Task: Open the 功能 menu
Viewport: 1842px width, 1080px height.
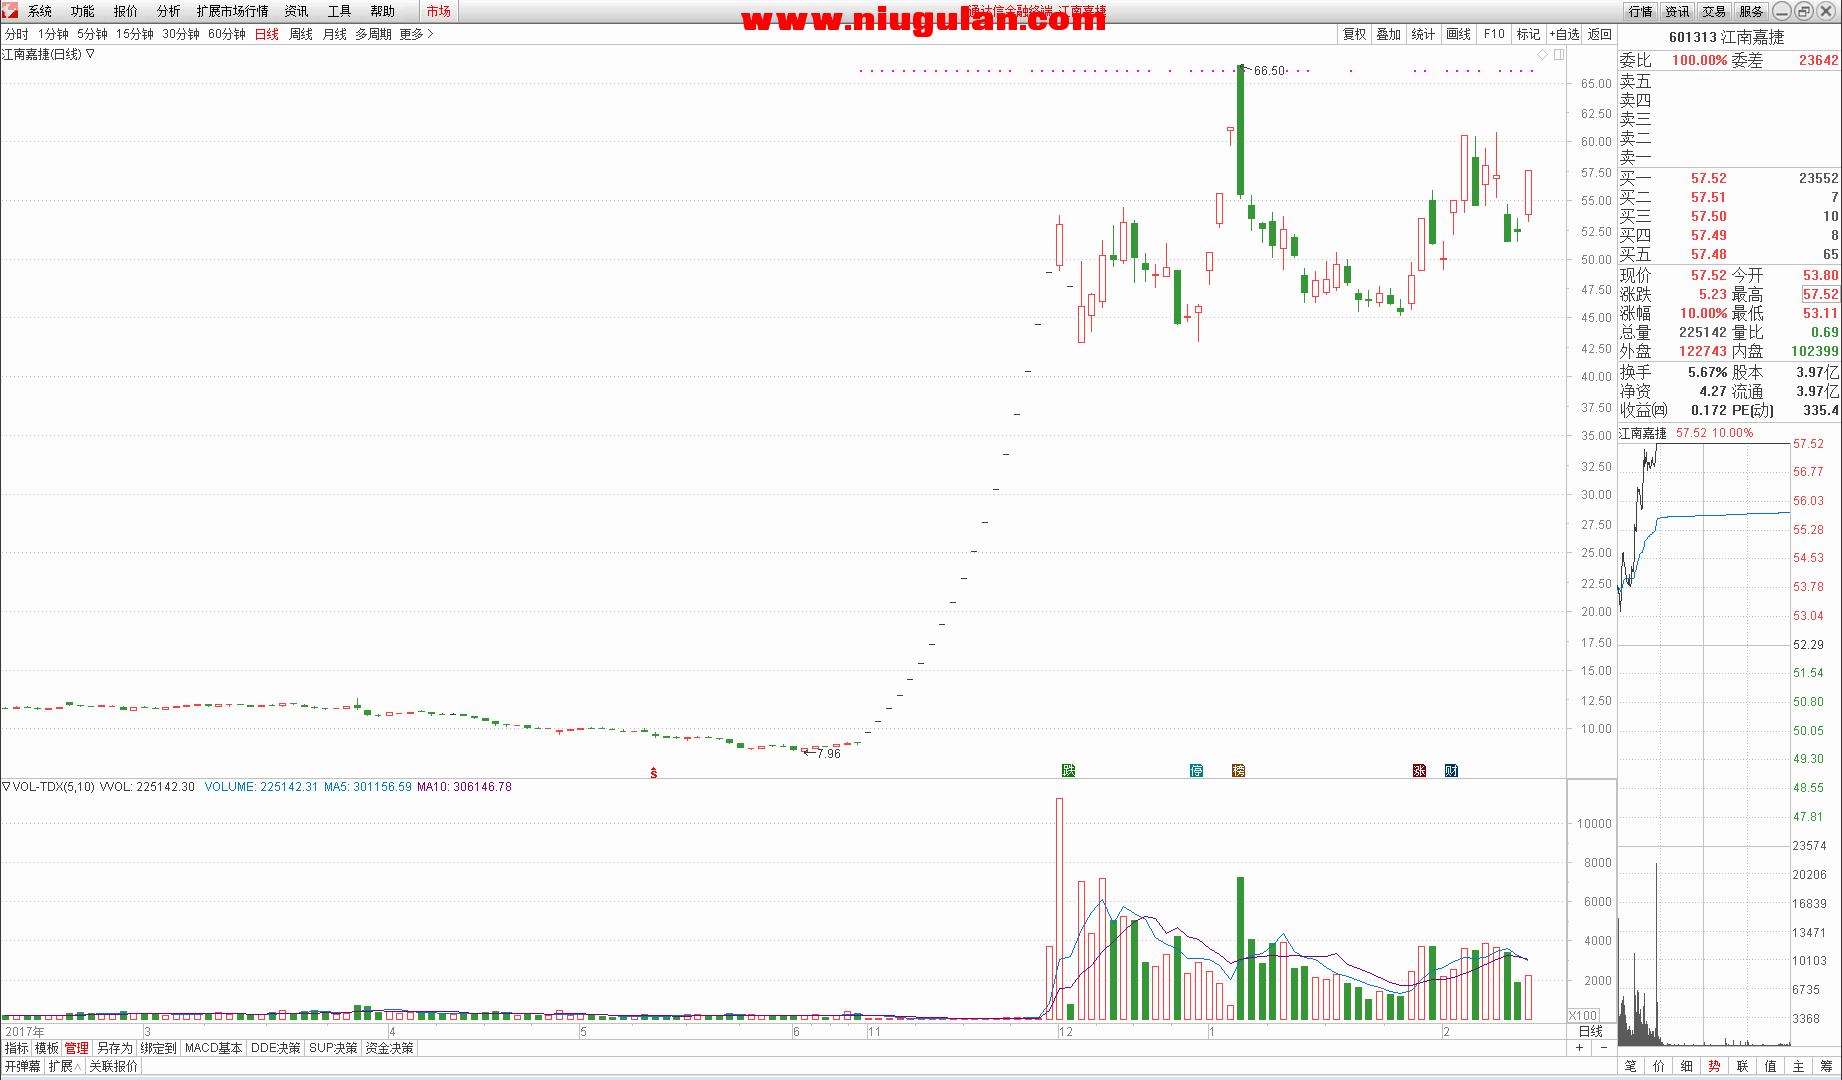Action: click(x=83, y=11)
